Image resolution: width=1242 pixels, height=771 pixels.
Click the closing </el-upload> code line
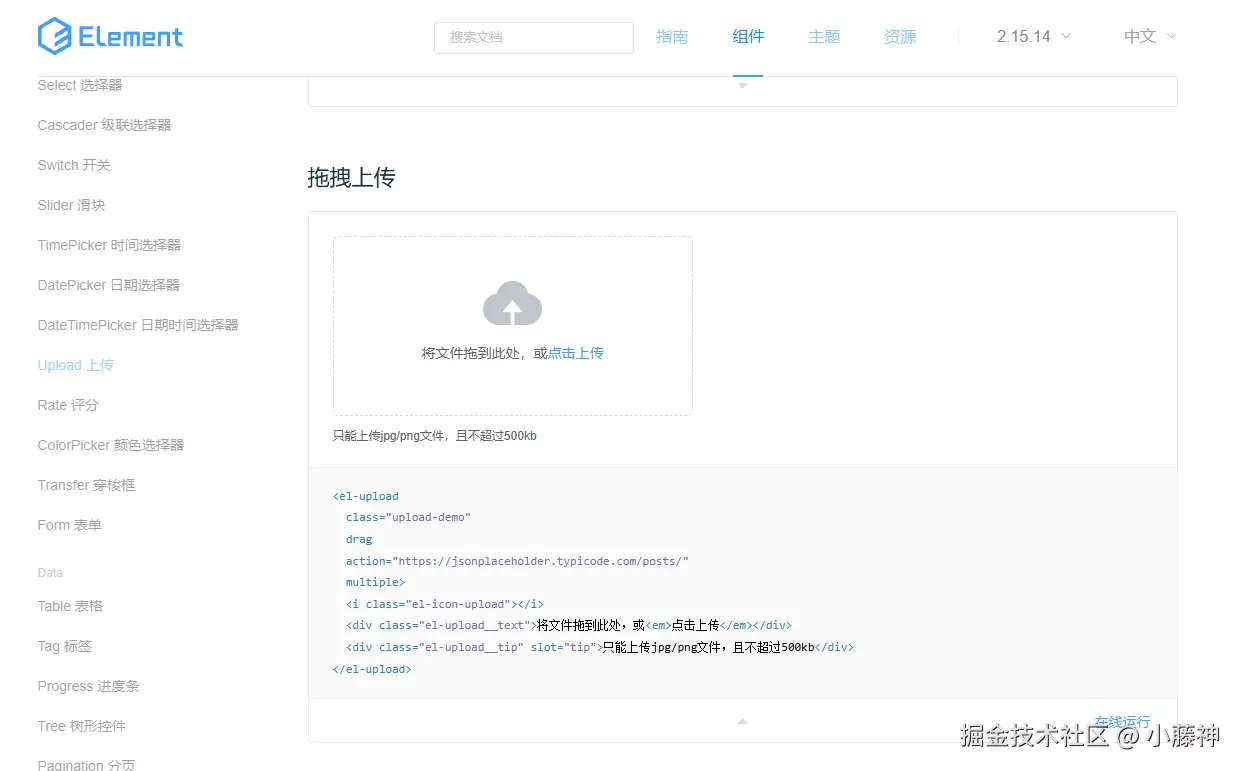point(372,669)
